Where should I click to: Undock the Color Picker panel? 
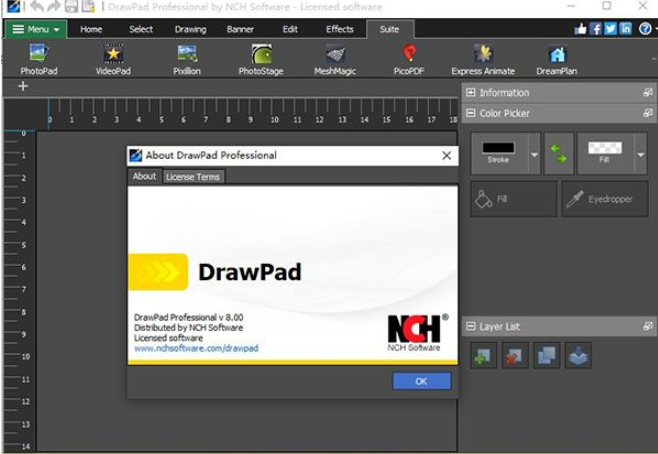coord(648,113)
